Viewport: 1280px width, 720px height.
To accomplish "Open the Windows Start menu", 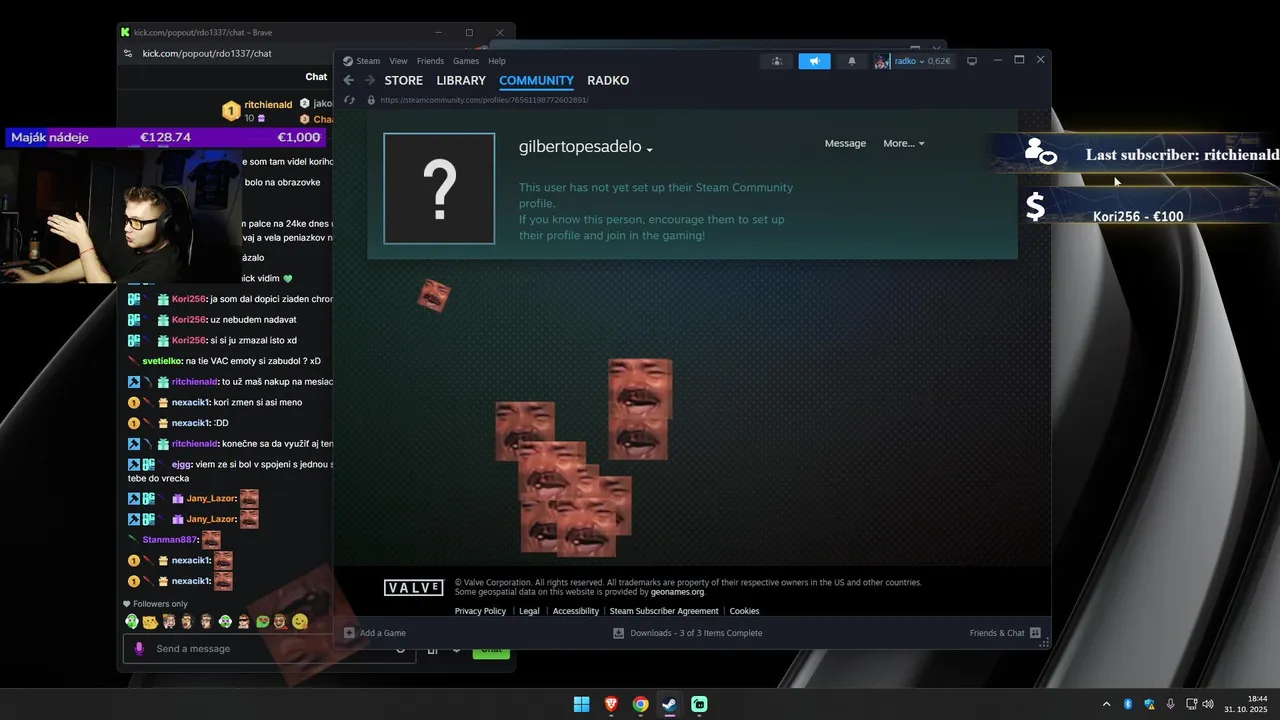I will [x=581, y=704].
